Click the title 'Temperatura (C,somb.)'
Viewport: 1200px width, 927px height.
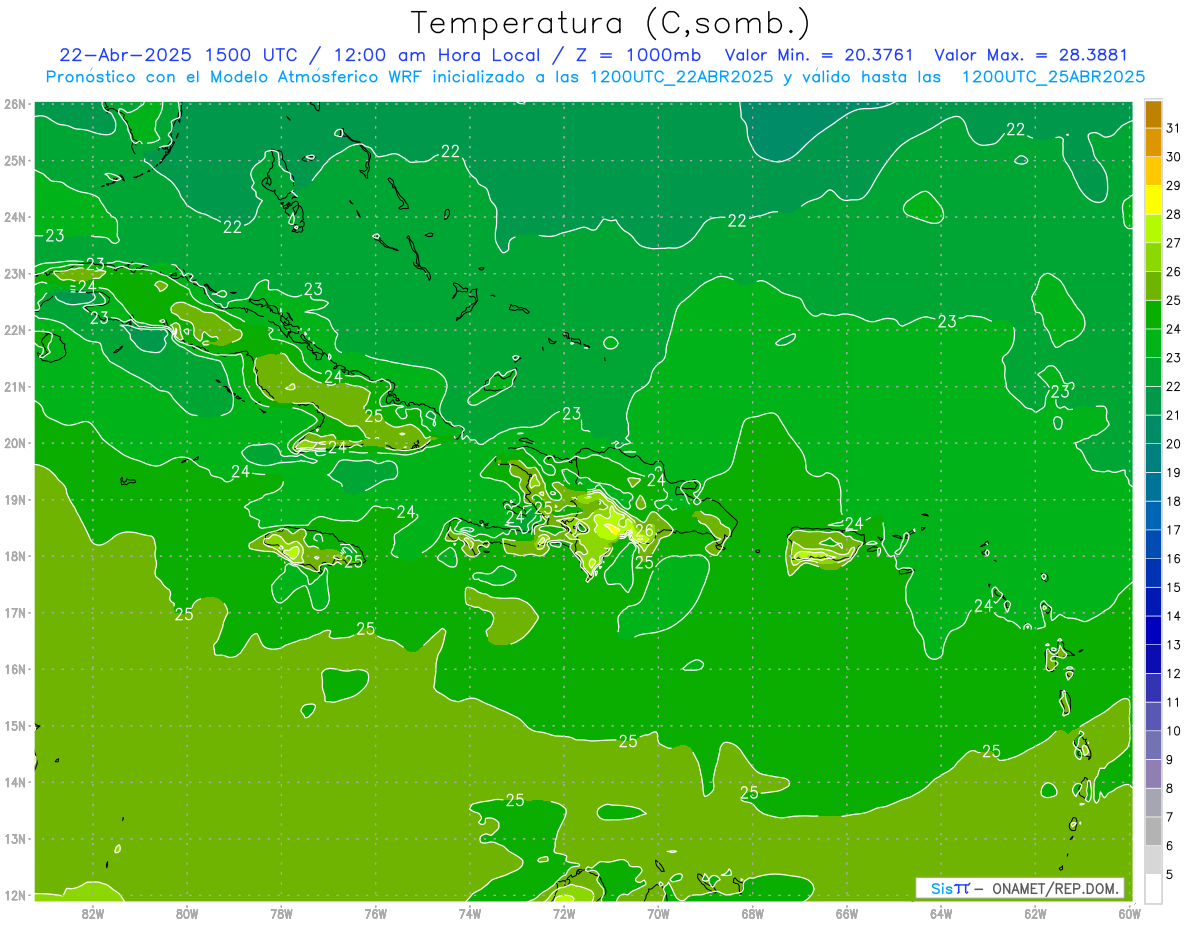point(611,23)
